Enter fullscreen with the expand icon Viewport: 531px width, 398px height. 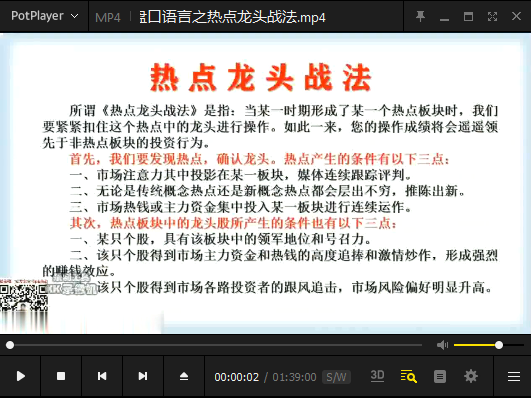[x=492, y=16]
